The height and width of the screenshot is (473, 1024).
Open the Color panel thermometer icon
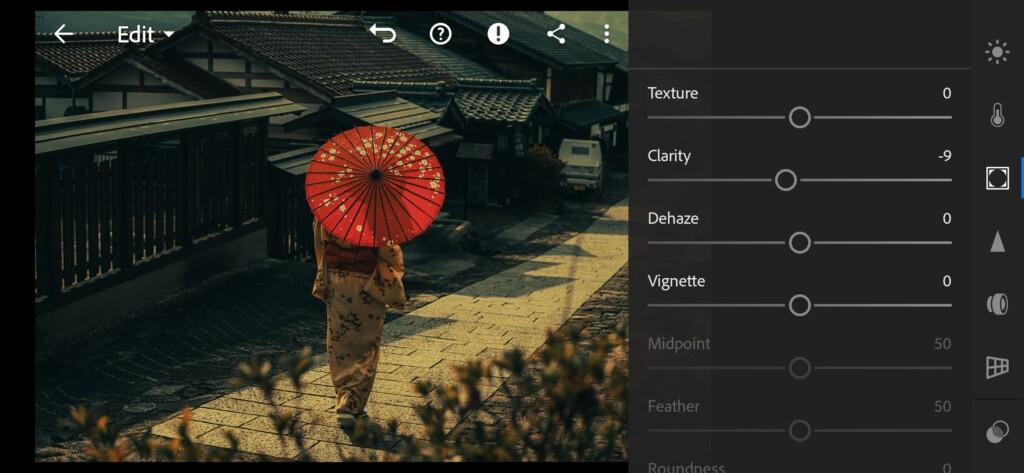[997, 115]
